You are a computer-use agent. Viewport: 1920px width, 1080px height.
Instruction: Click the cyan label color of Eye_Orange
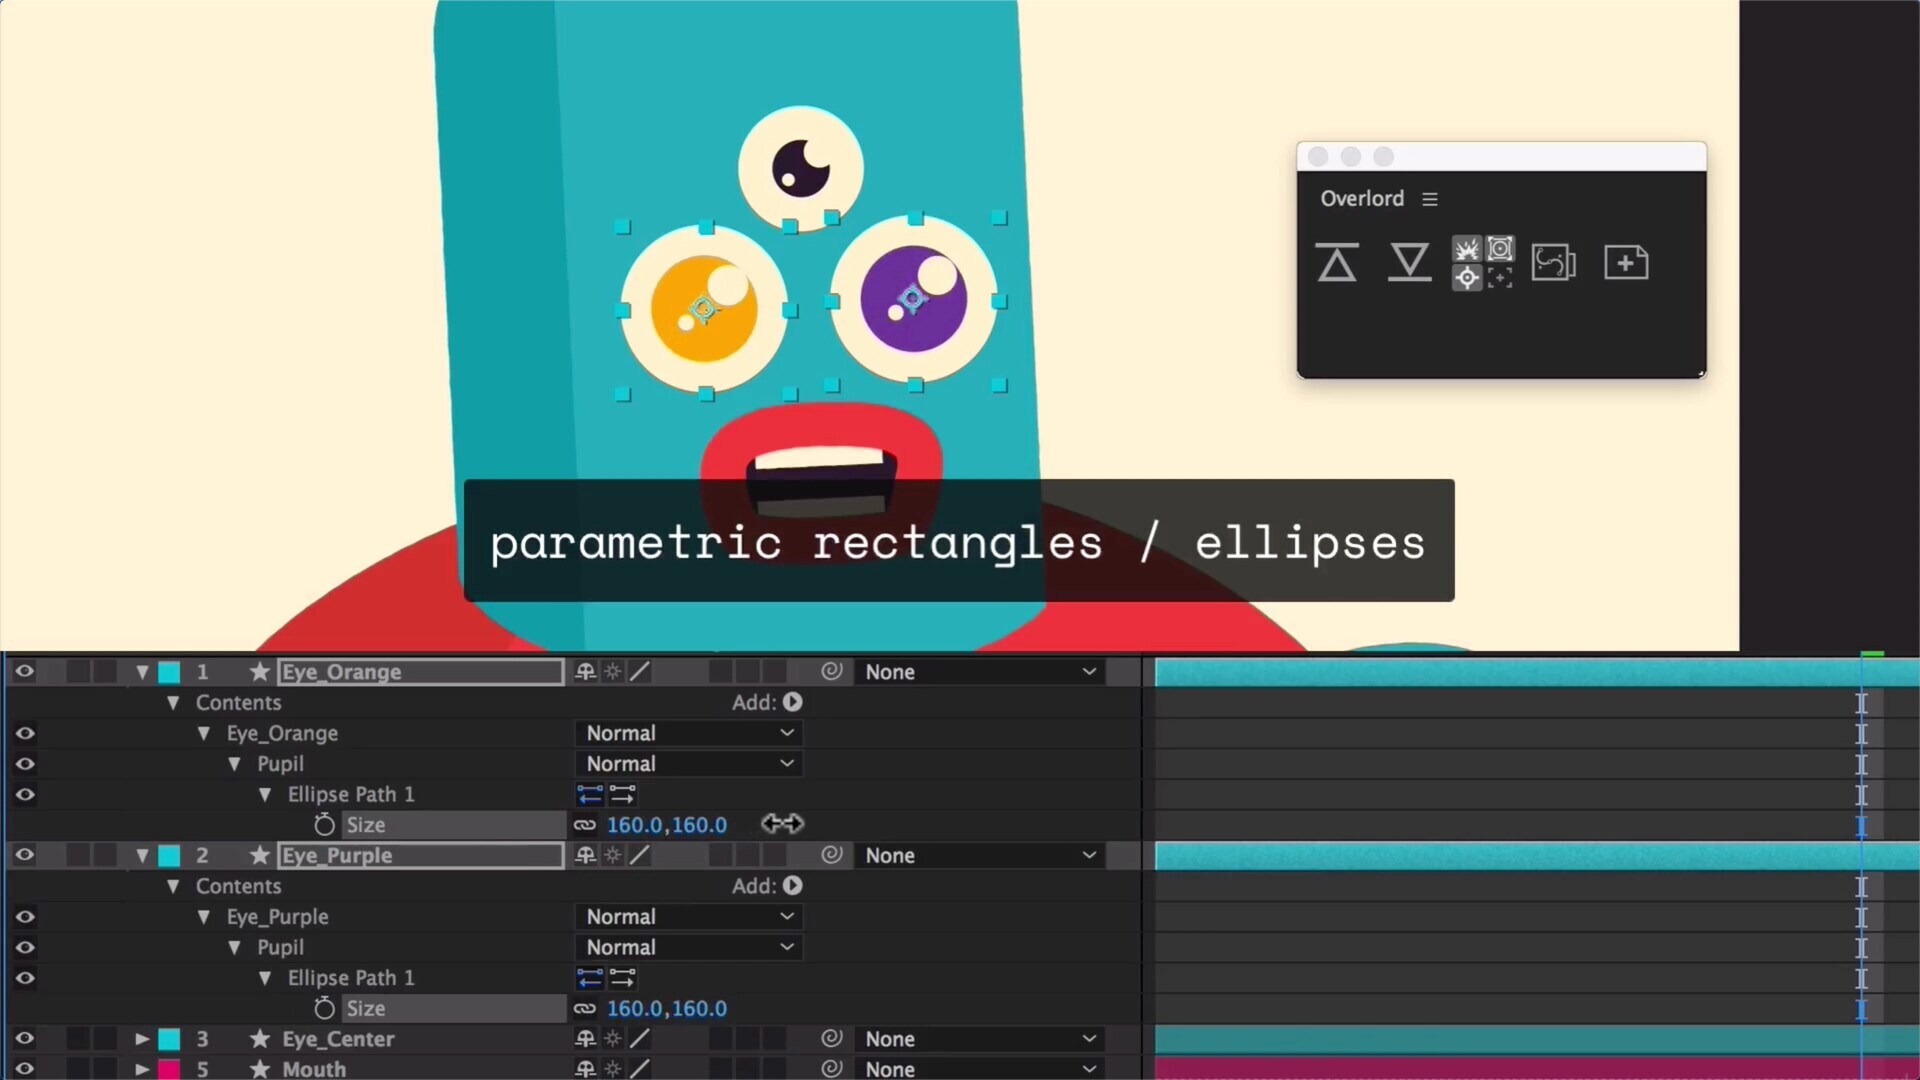point(169,672)
